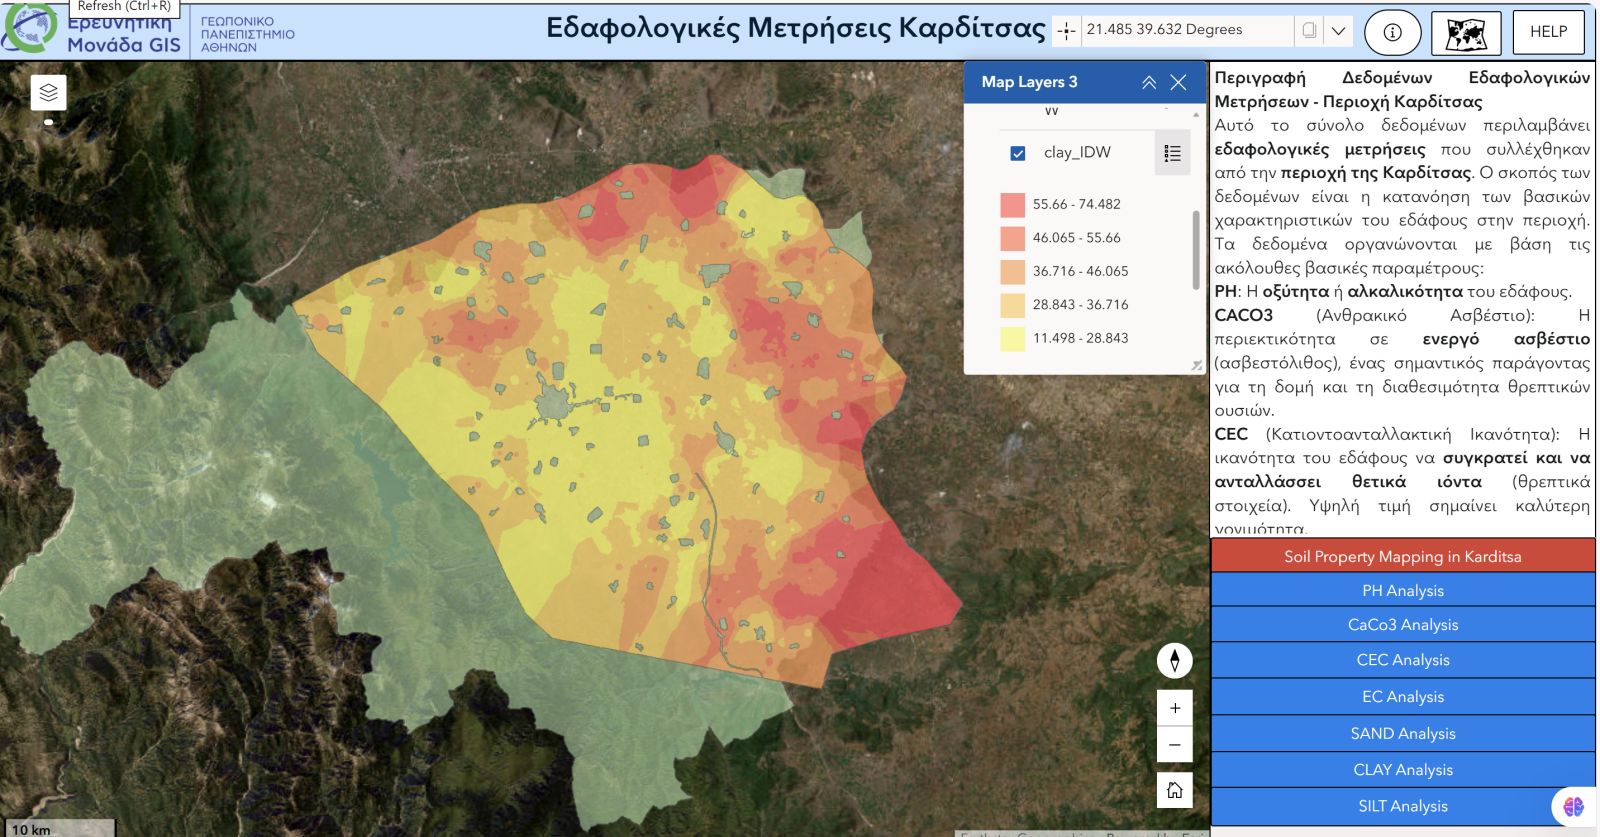Open Soil Property Mapping in Karditsa

point(1402,556)
